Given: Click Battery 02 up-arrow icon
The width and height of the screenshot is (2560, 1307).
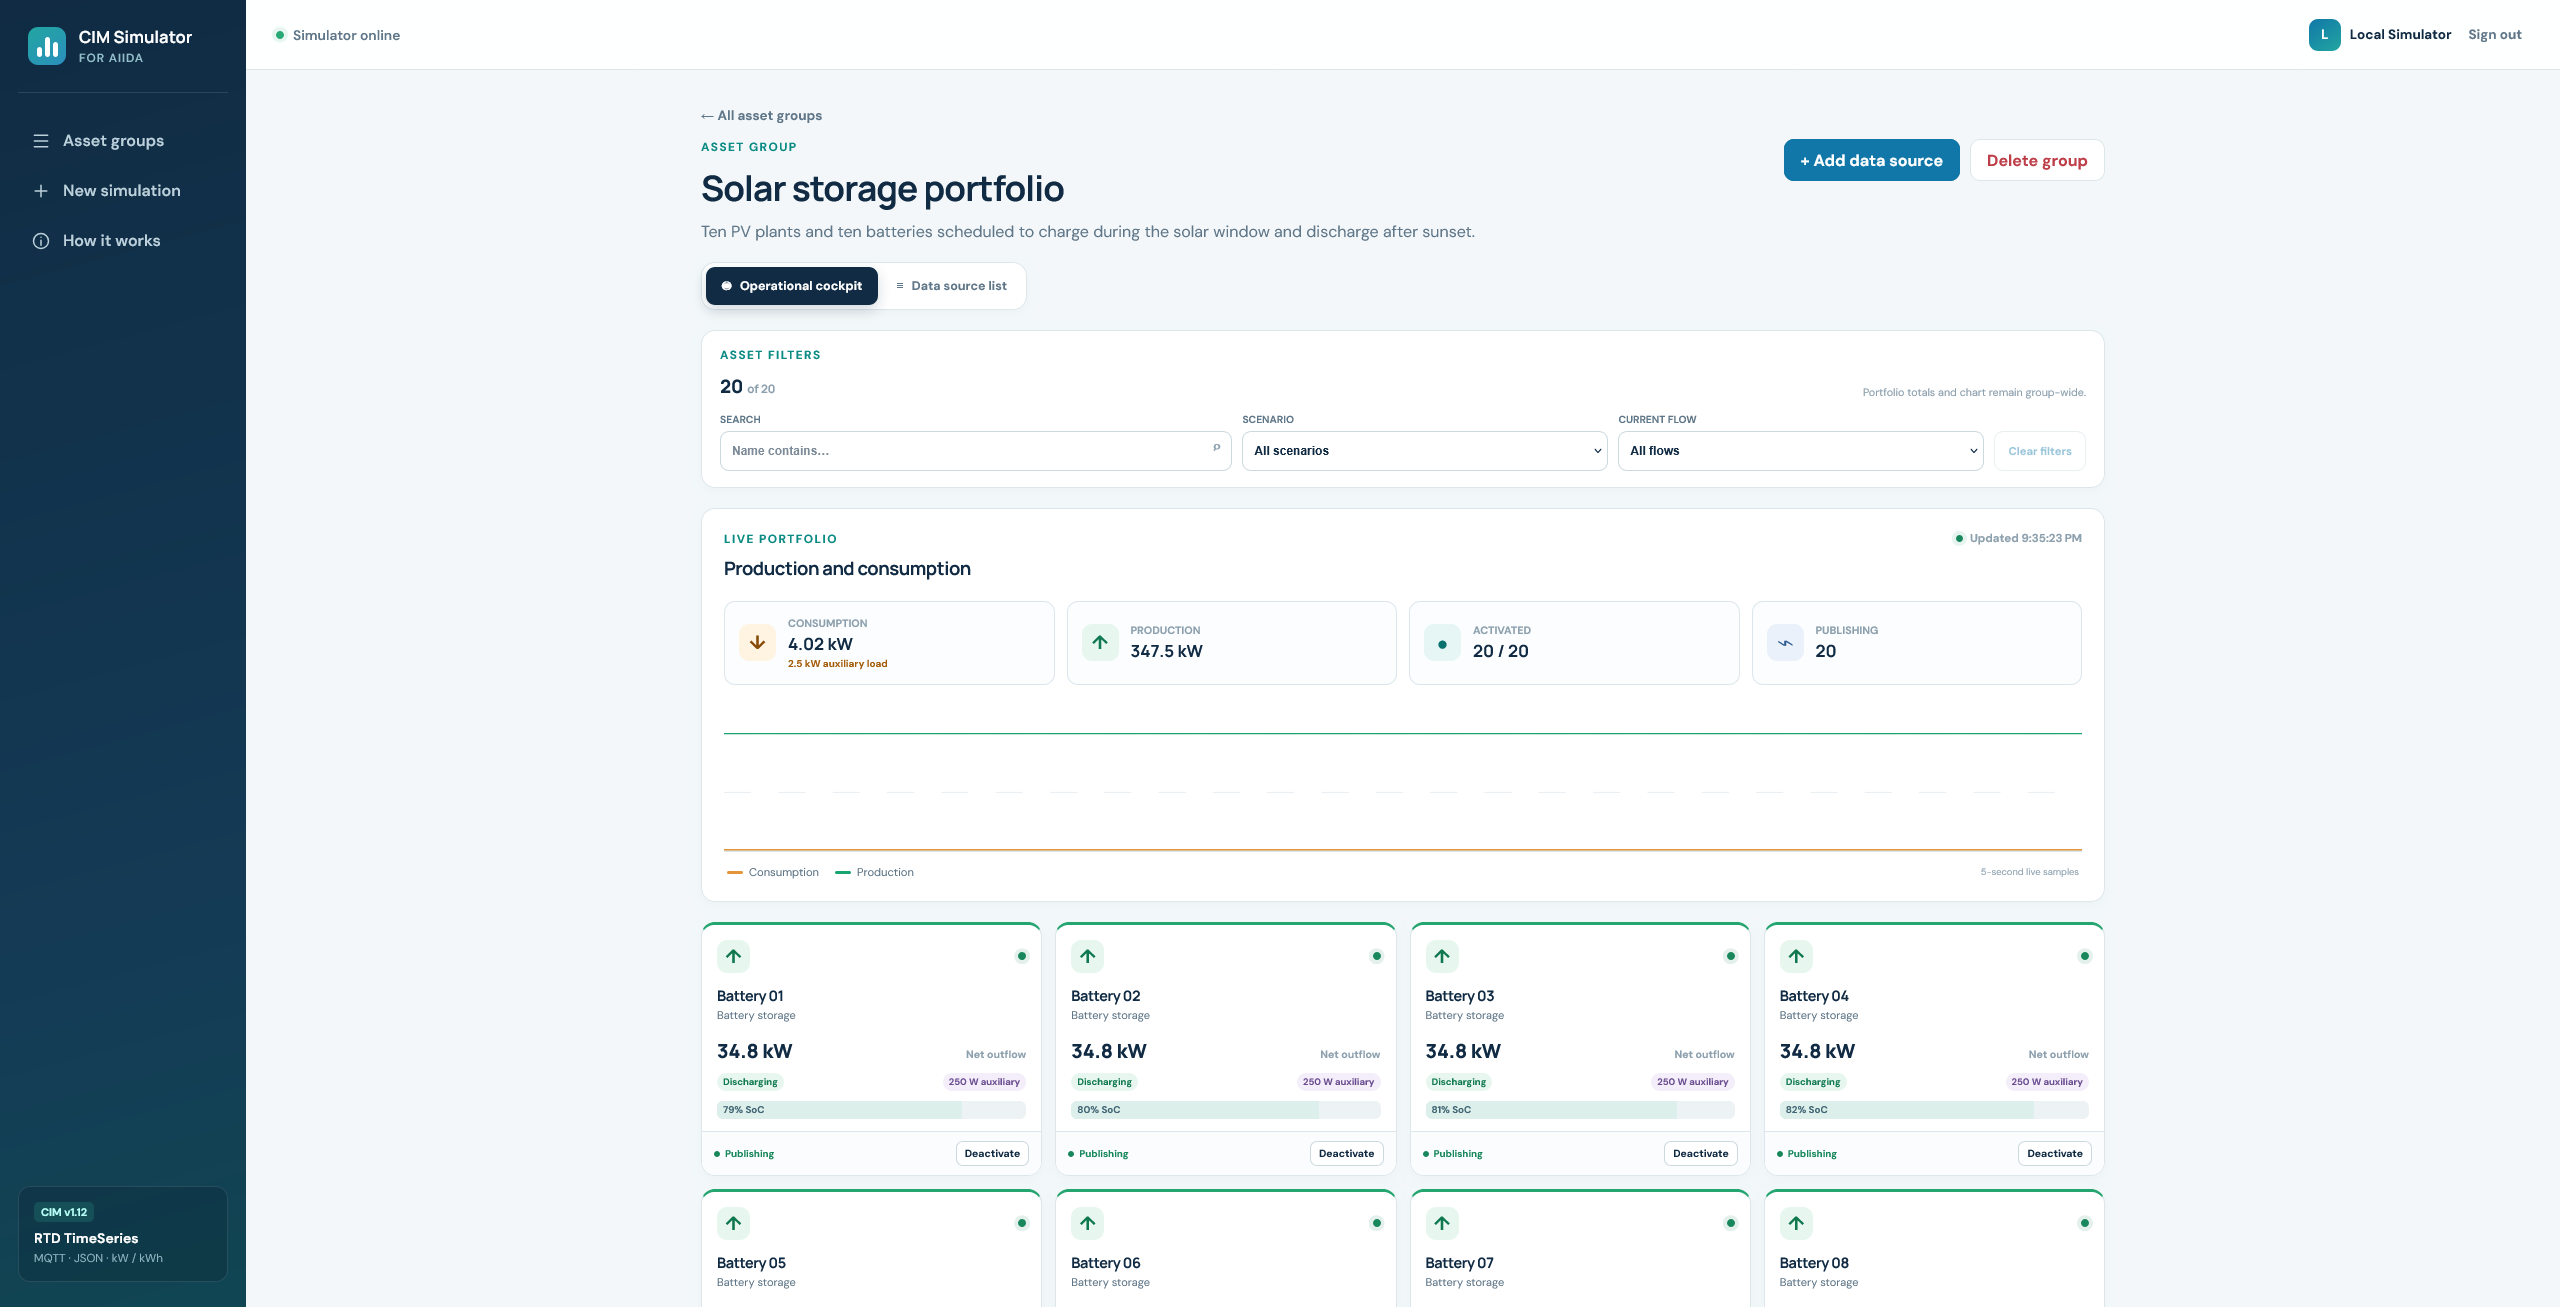Looking at the screenshot, I should click(x=1088, y=956).
